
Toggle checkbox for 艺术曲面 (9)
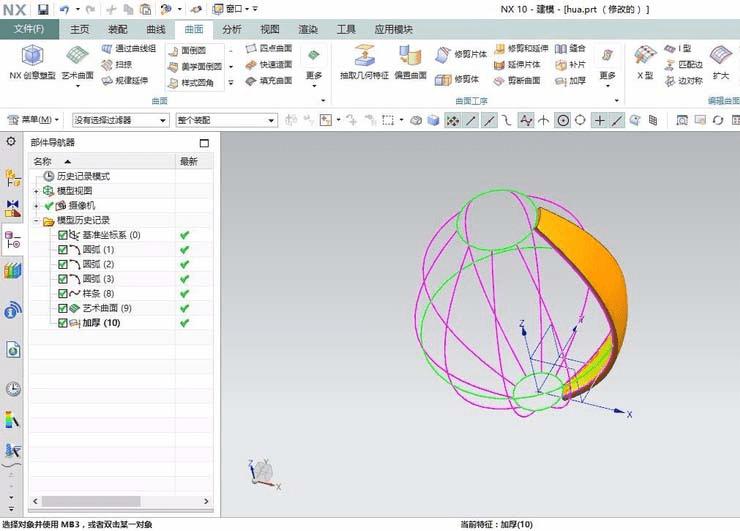[62, 308]
